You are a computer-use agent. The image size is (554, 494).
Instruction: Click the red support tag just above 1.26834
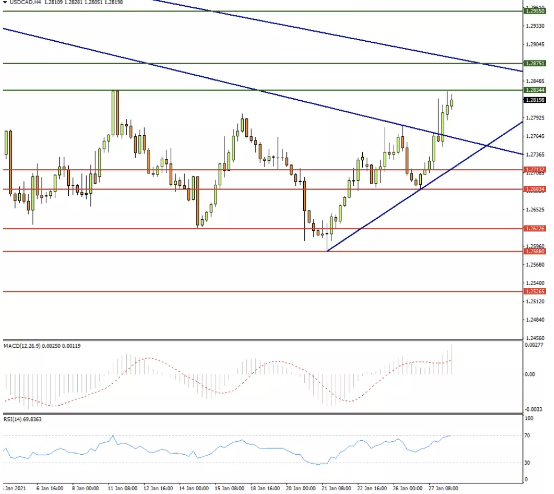tap(535, 170)
